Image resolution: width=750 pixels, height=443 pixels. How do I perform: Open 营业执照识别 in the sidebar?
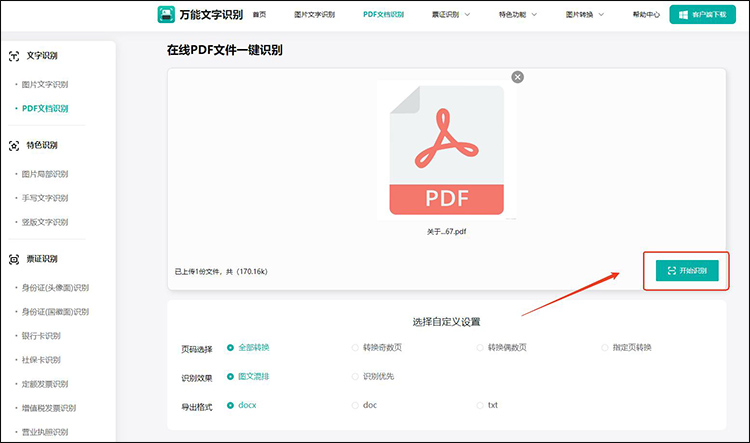coord(45,432)
